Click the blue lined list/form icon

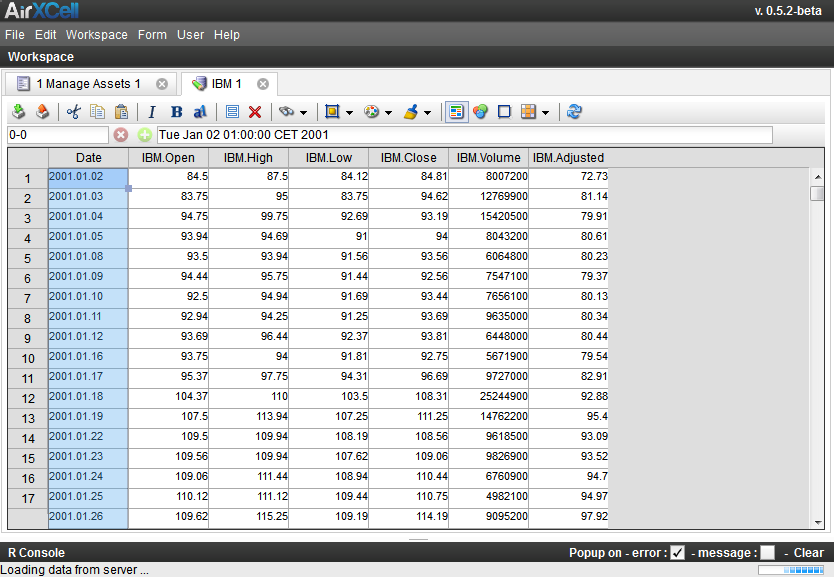(x=232, y=112)
